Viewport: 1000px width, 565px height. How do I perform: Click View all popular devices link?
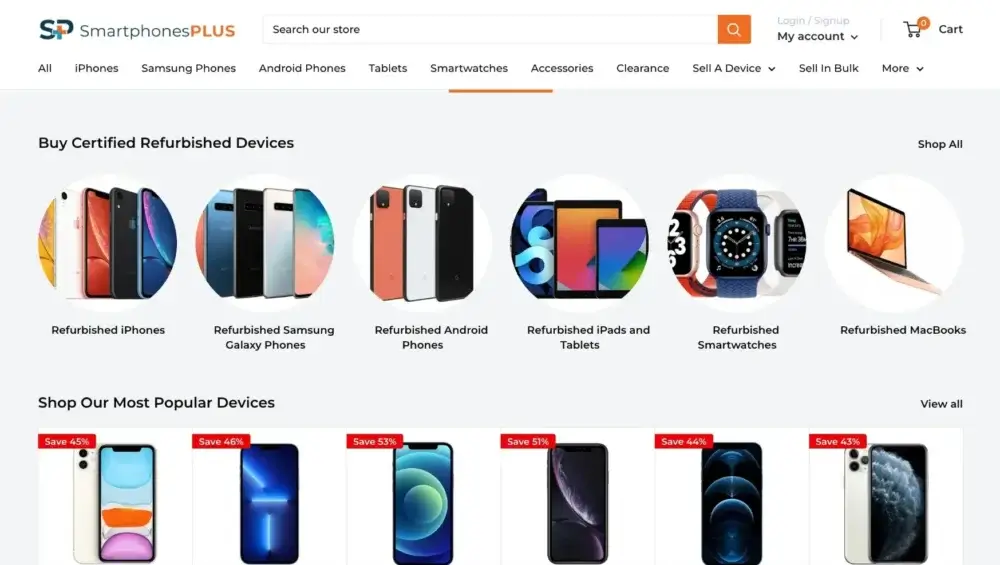(941, 404)
